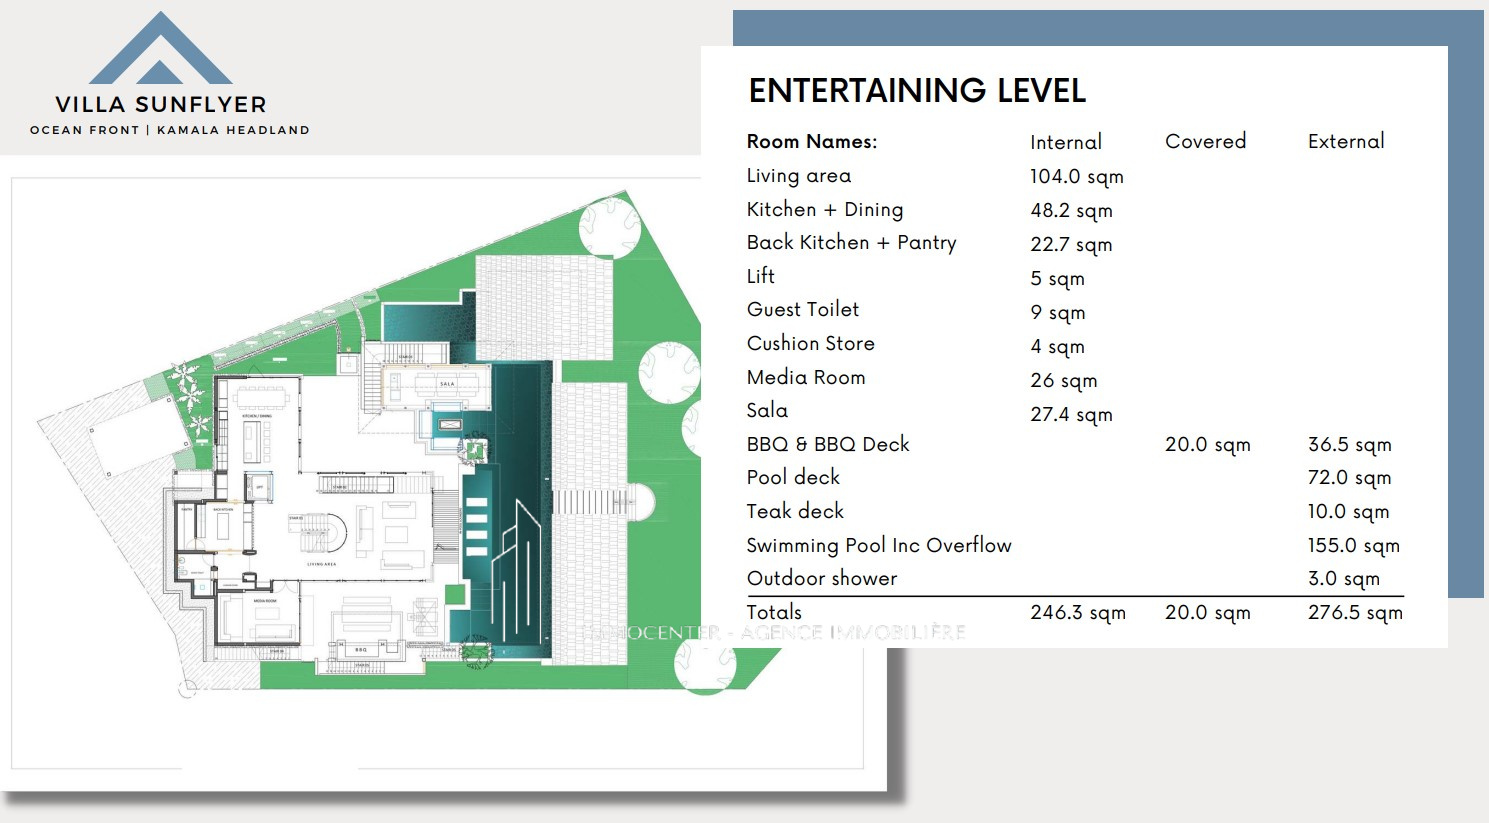Click the Living area row label
The height and width of the screenshot is (823, 1489).
(x=798, y=176)
